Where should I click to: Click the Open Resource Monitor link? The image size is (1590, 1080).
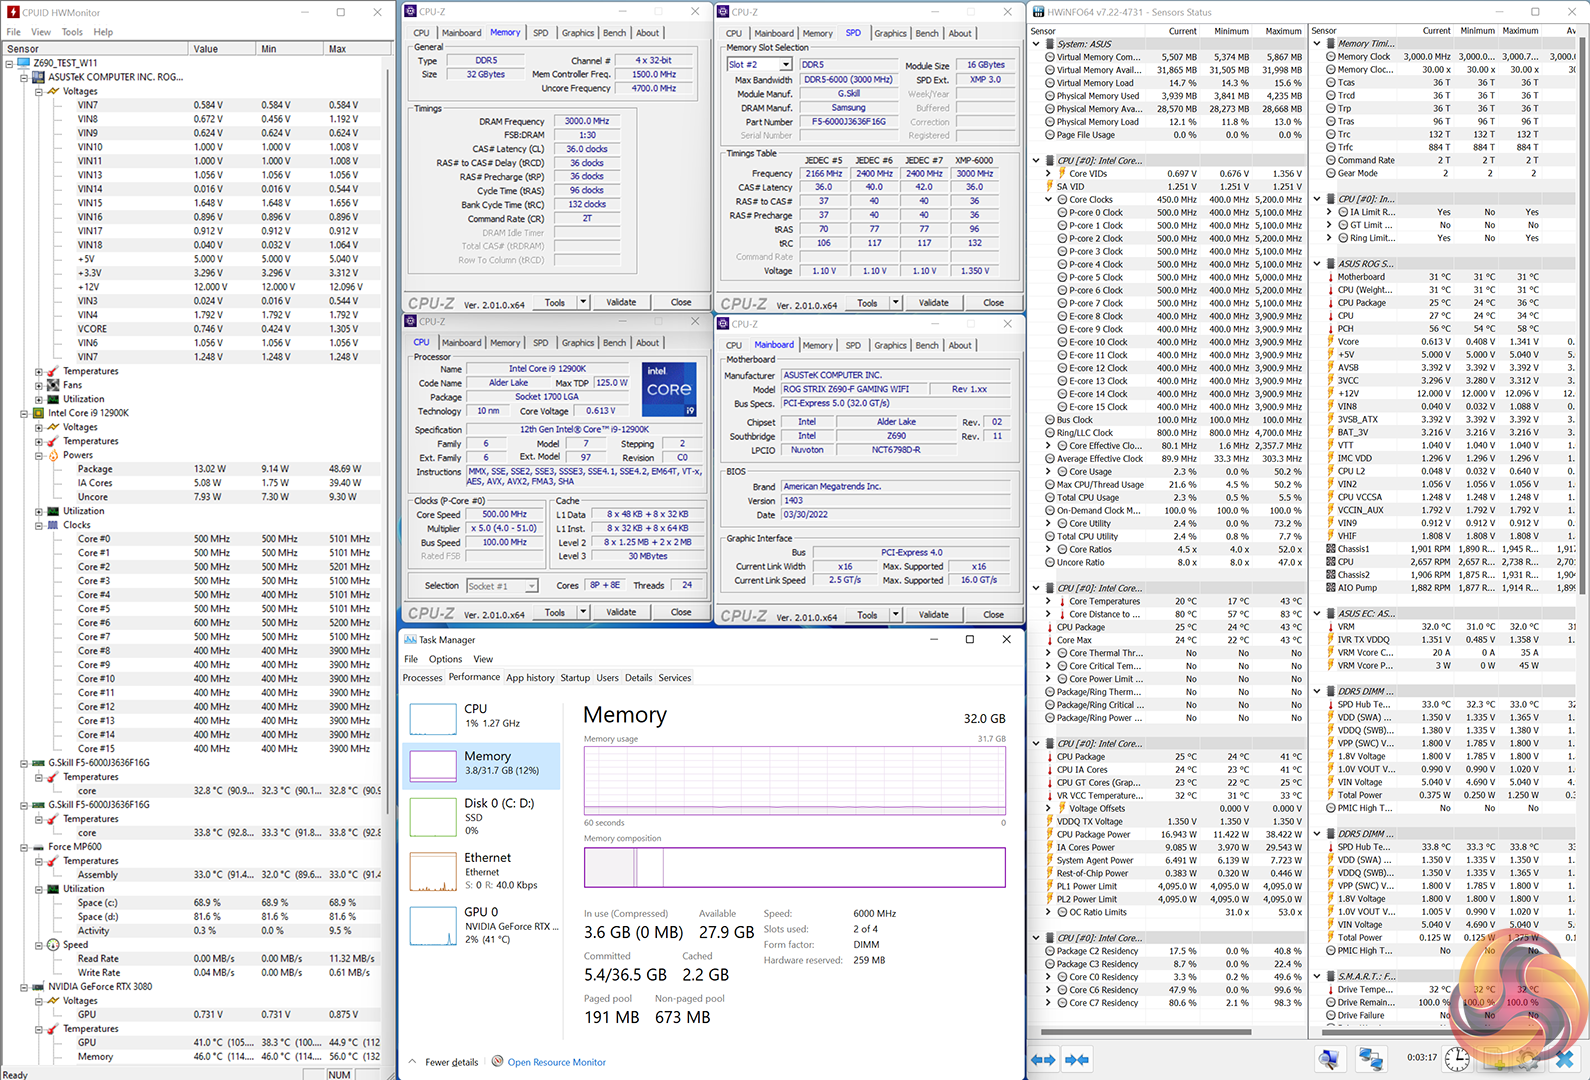click(x=556, y=1062)
